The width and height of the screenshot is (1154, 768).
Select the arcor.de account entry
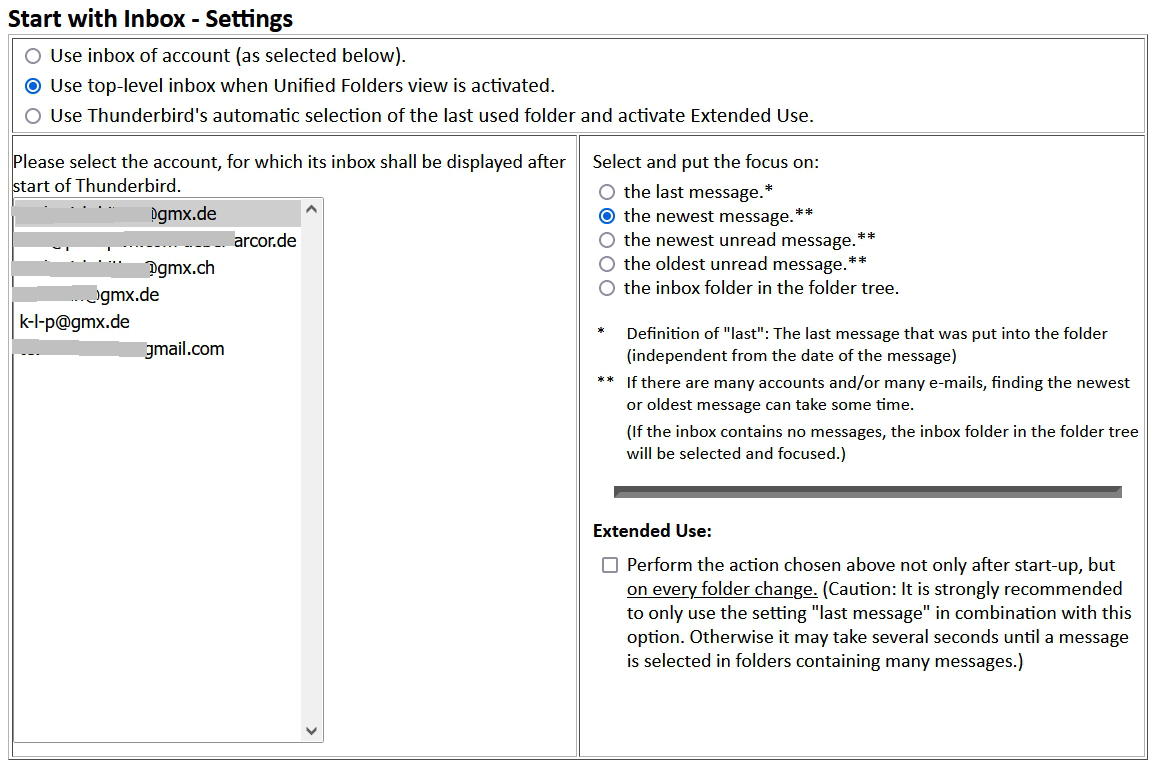pos(157,241)
